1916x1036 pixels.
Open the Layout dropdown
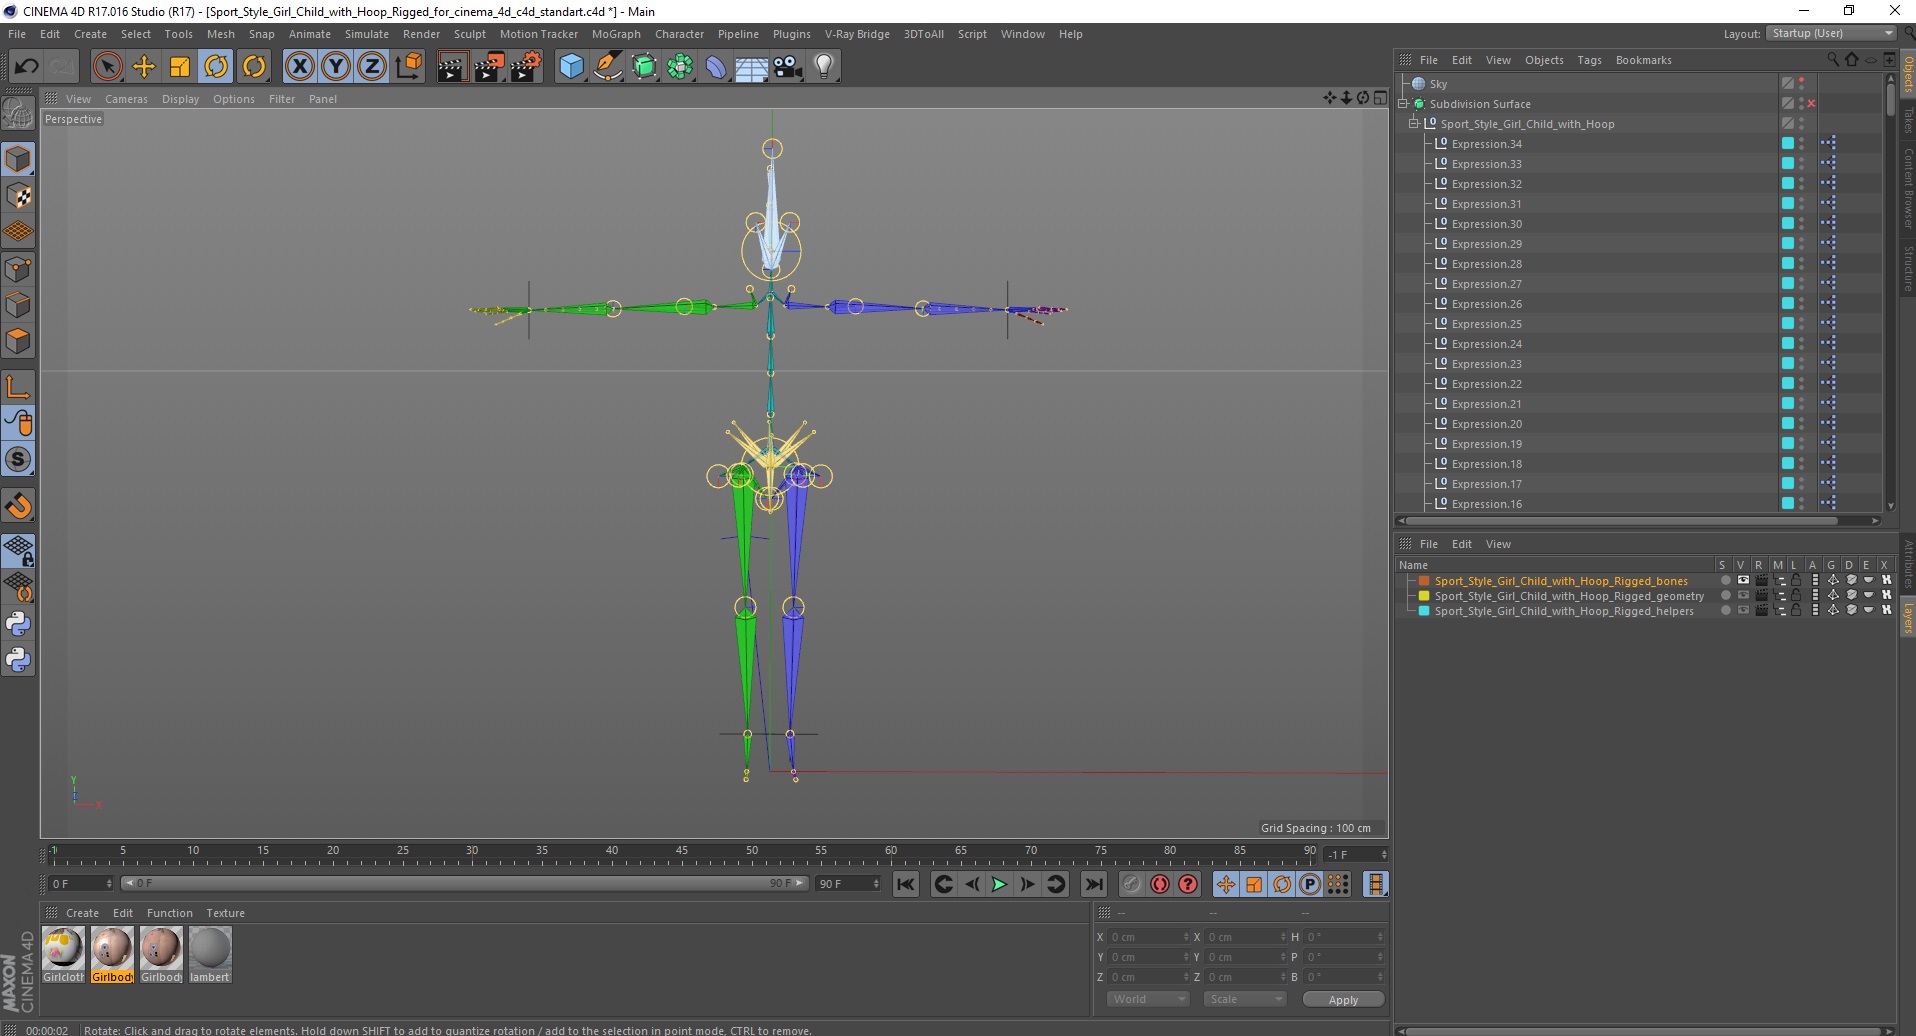point(1830,33)
